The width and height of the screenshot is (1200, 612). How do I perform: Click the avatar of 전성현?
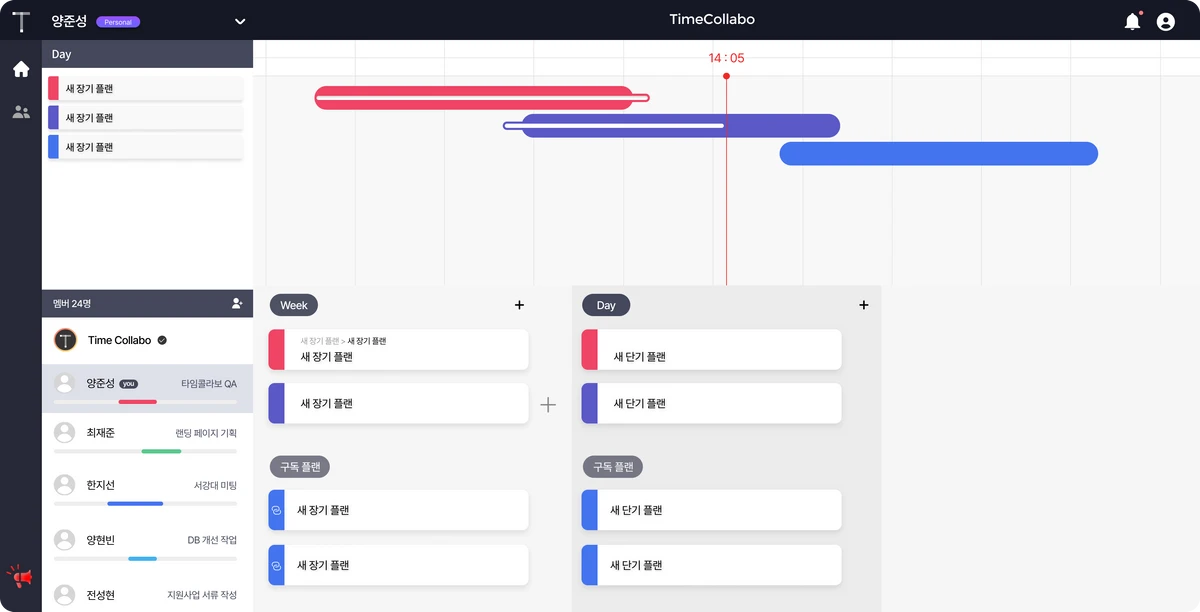65,595
